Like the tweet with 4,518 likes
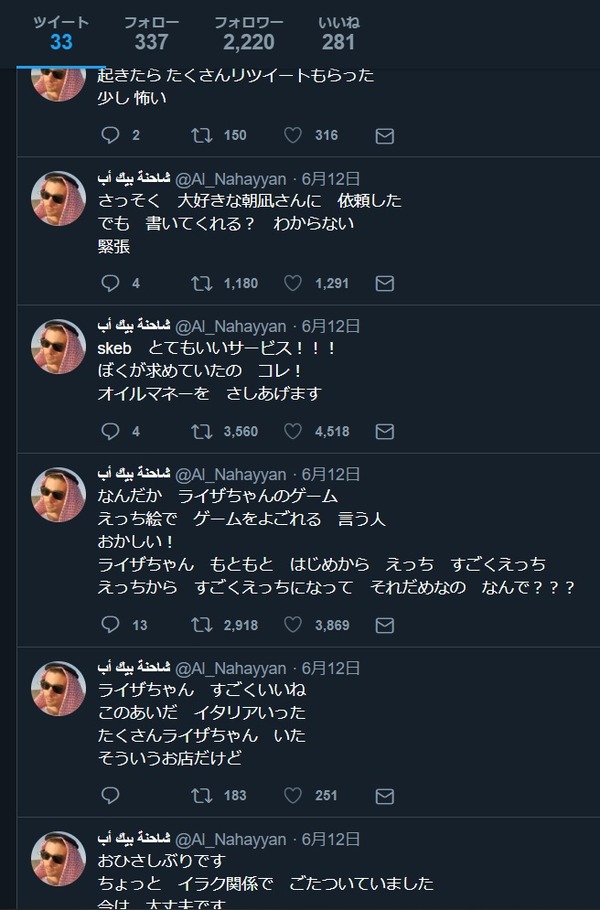Screen dimensions: 600x910 (292, 431)
